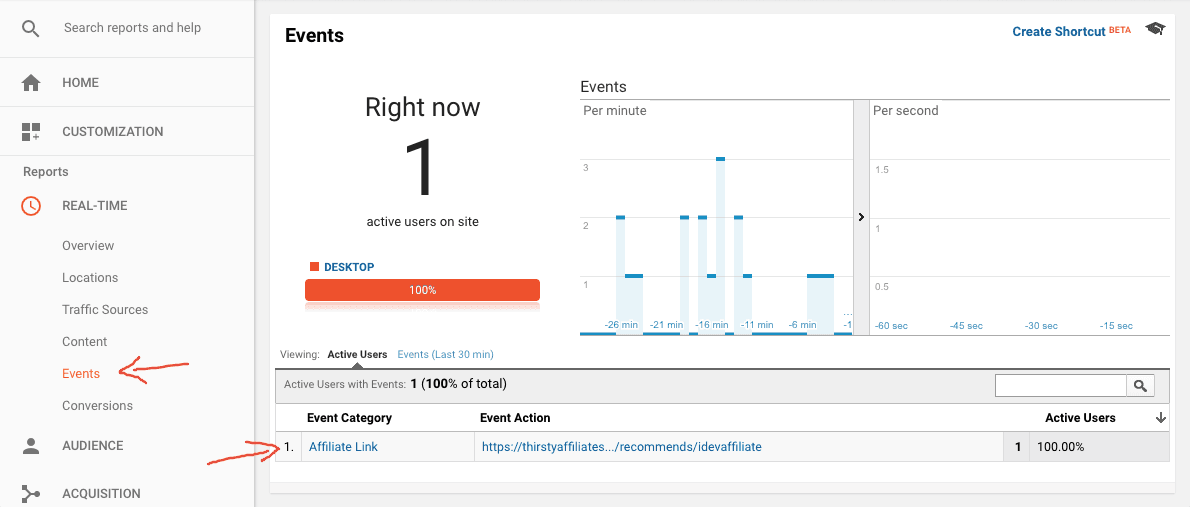Expand the per-second chart arrow

(x=861, y=217)
